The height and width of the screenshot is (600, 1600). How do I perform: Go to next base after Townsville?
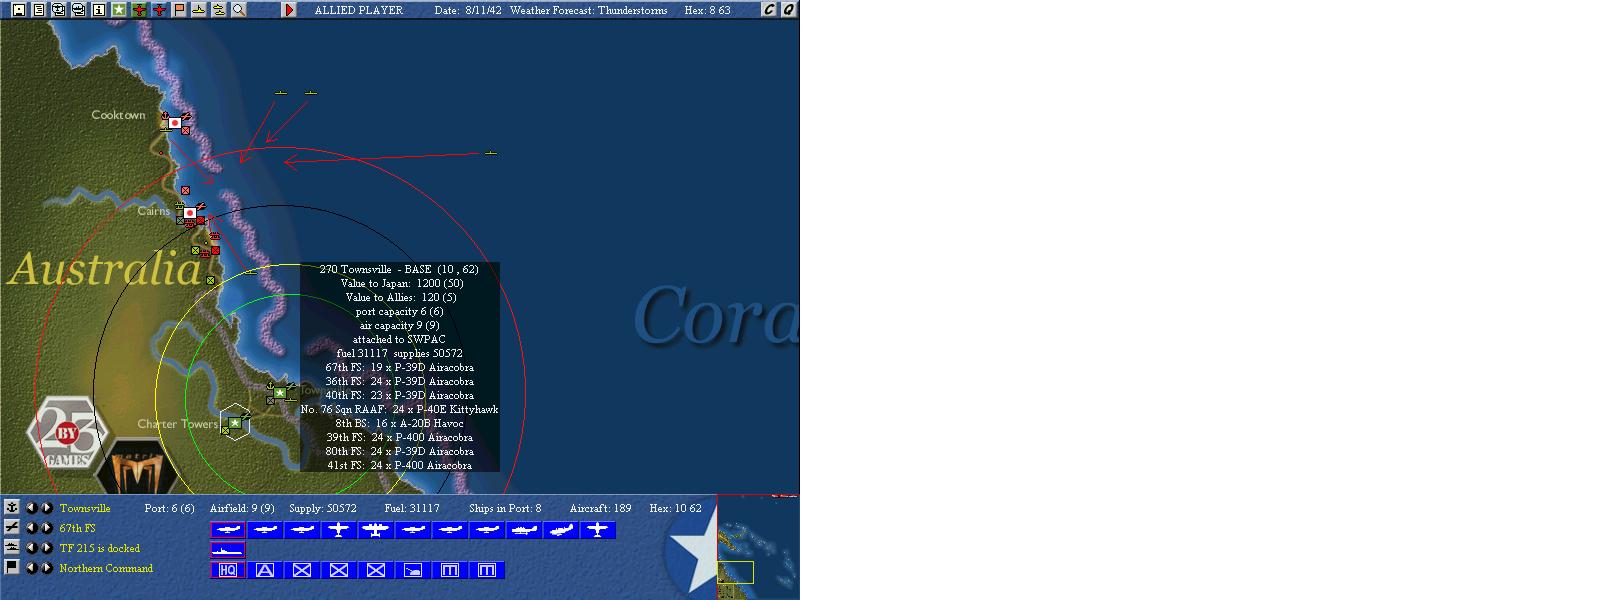pyautogui.click(x=46, y=508)
